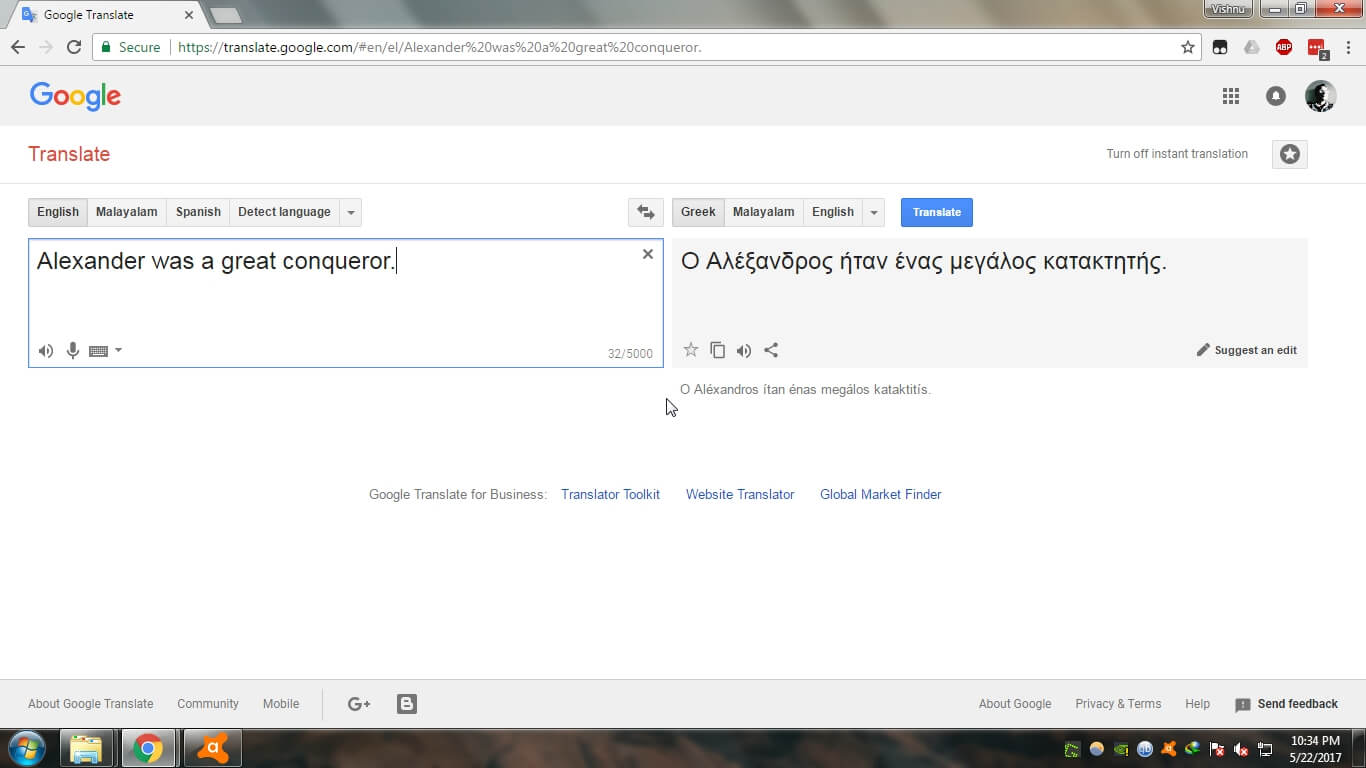Share the translation result
1366x768 pixels.
pos(771,350)
